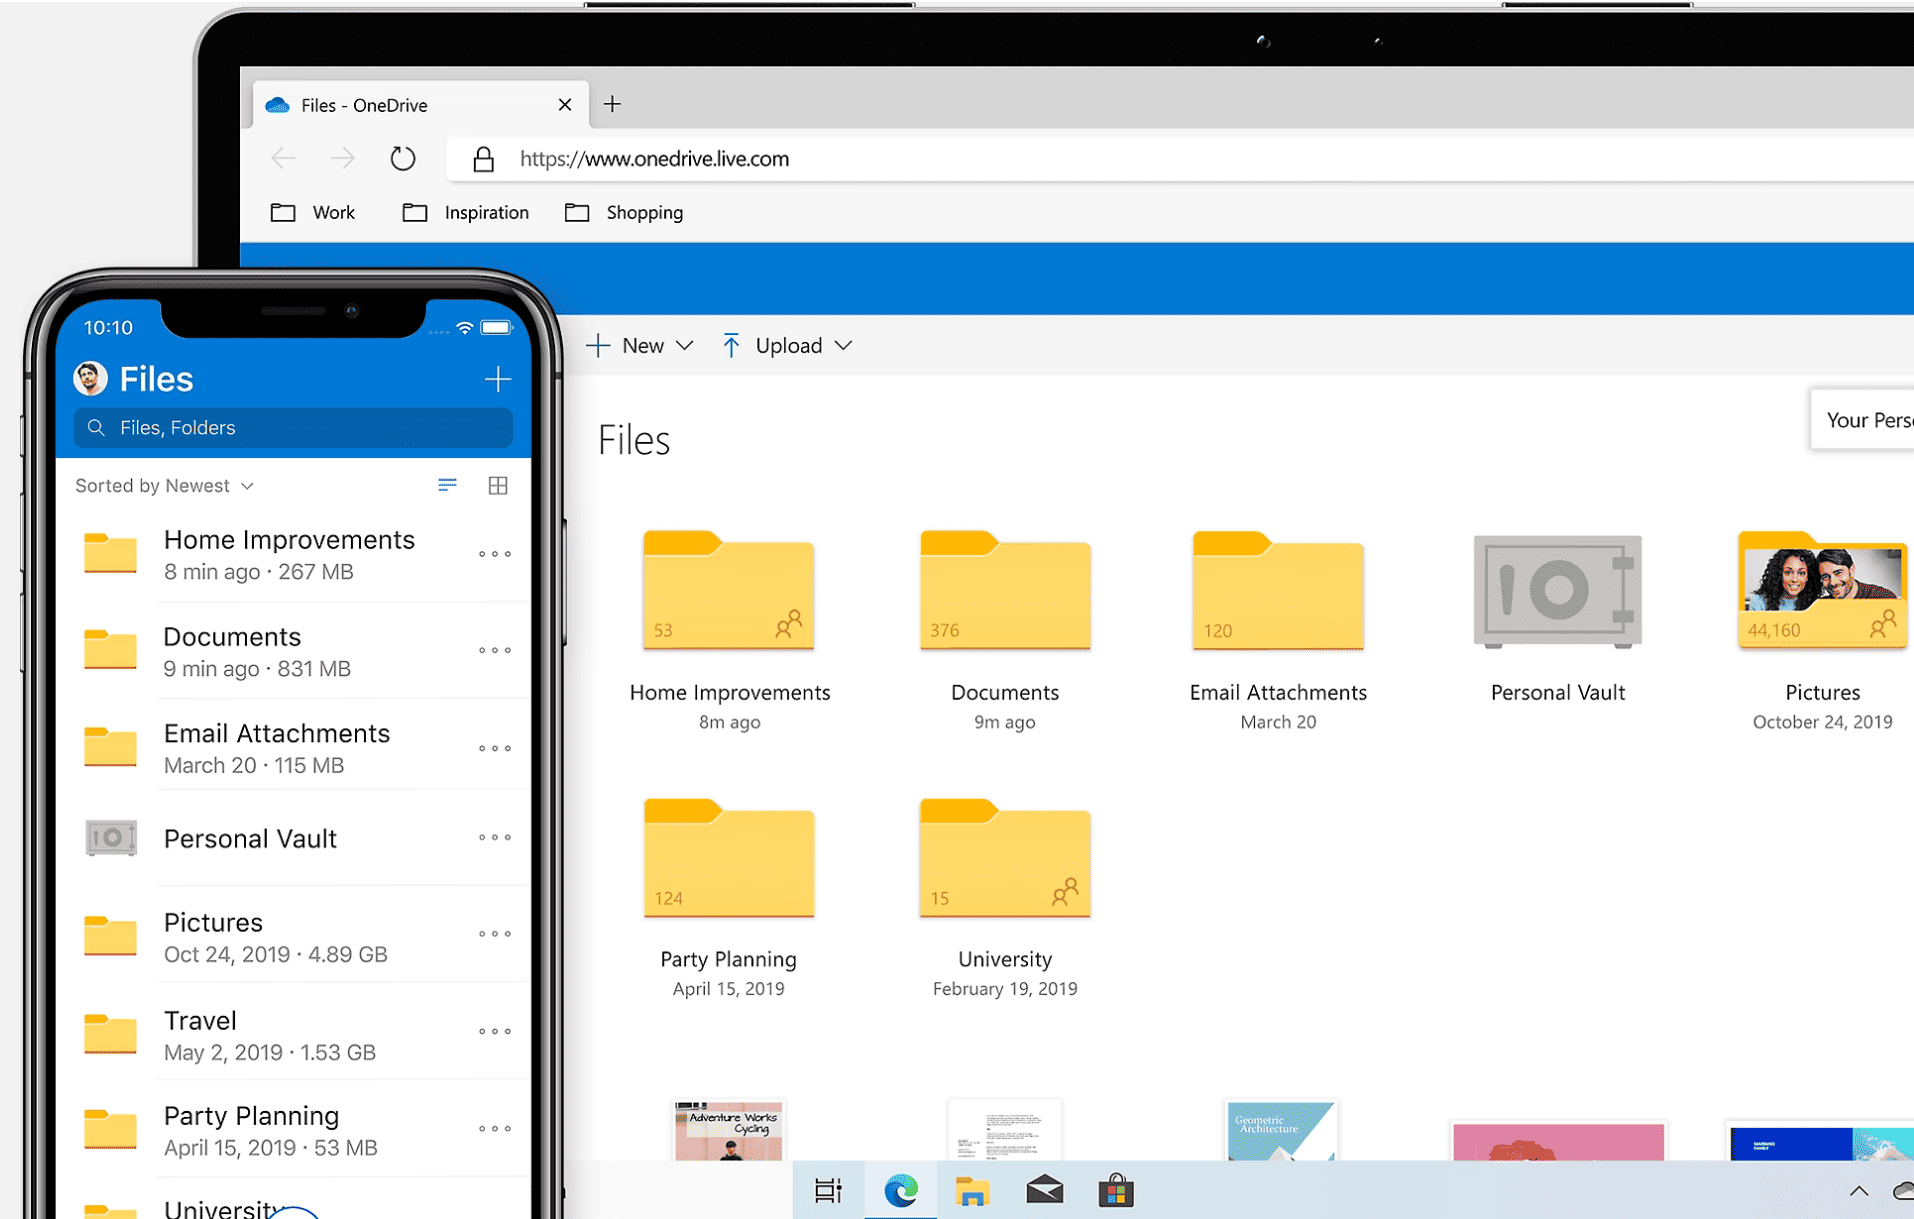Viewport: 1914px width, 1219px height.
Task: Tap the Files, Folders search field
Action: pyautogui.click(x=293, y=428)
